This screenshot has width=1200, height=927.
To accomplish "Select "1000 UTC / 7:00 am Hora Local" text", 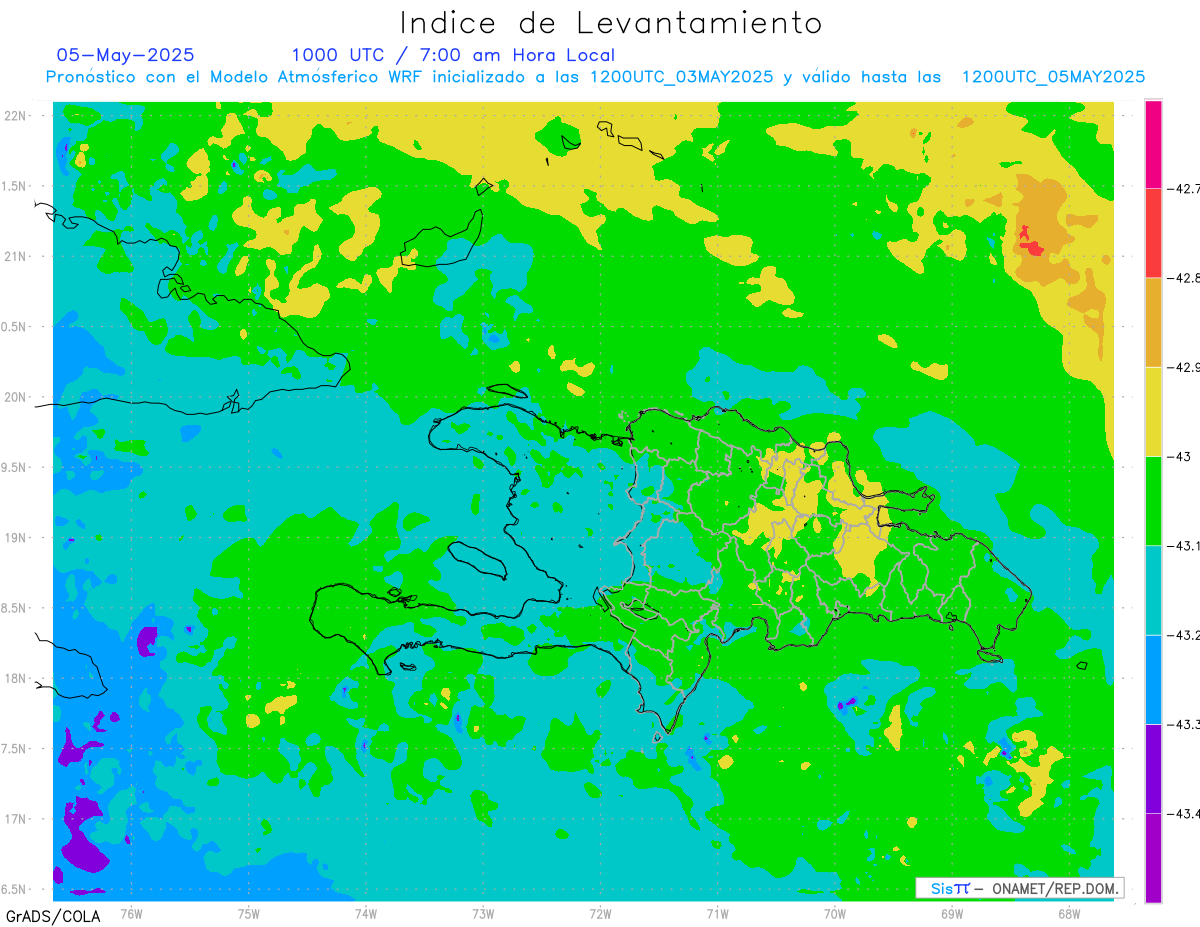I will point(453,55).
